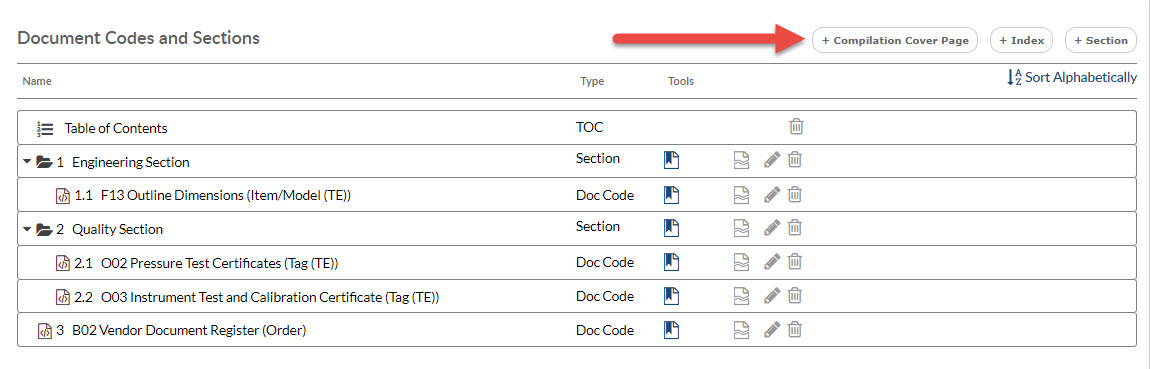1150x369 pixels.
Task: Add a new Index
Action: 1022,40
